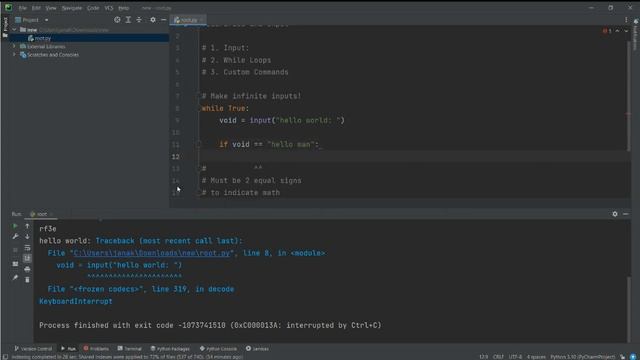Open Problems tool window
Viewport: 640px width, 360px height.
tap(96, 349)
